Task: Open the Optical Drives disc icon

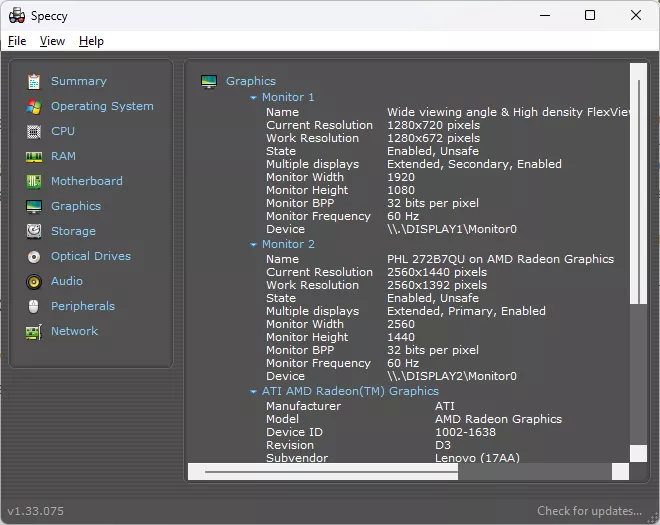Action: [x=34, y=257]
